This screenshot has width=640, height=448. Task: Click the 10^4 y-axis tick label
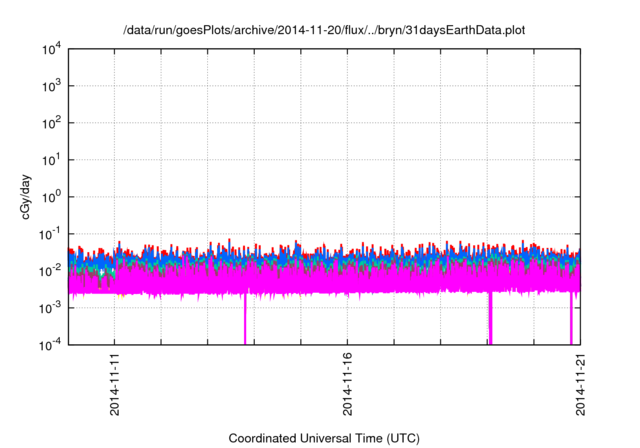(52, 49)
